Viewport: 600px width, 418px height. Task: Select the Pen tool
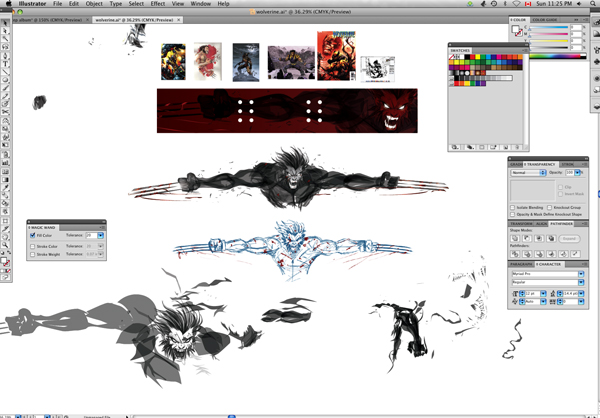click(5, 56)
